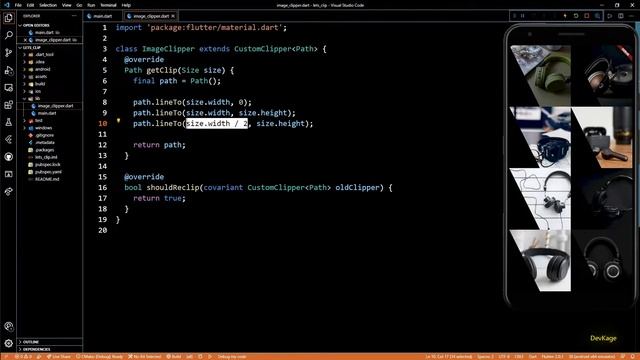Viewport: 640px width, 360px height.
Task: Open the Go menu
Action: 79,5
